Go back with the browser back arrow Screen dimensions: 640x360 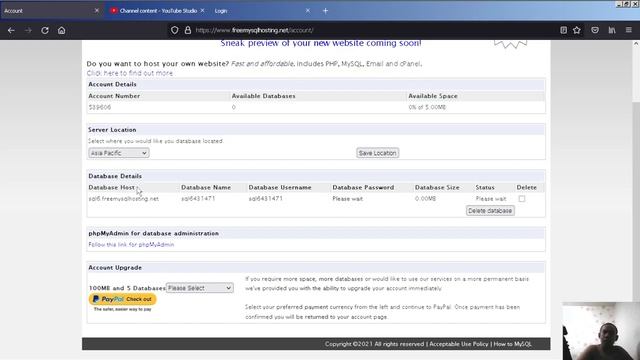tap(11, 30)
